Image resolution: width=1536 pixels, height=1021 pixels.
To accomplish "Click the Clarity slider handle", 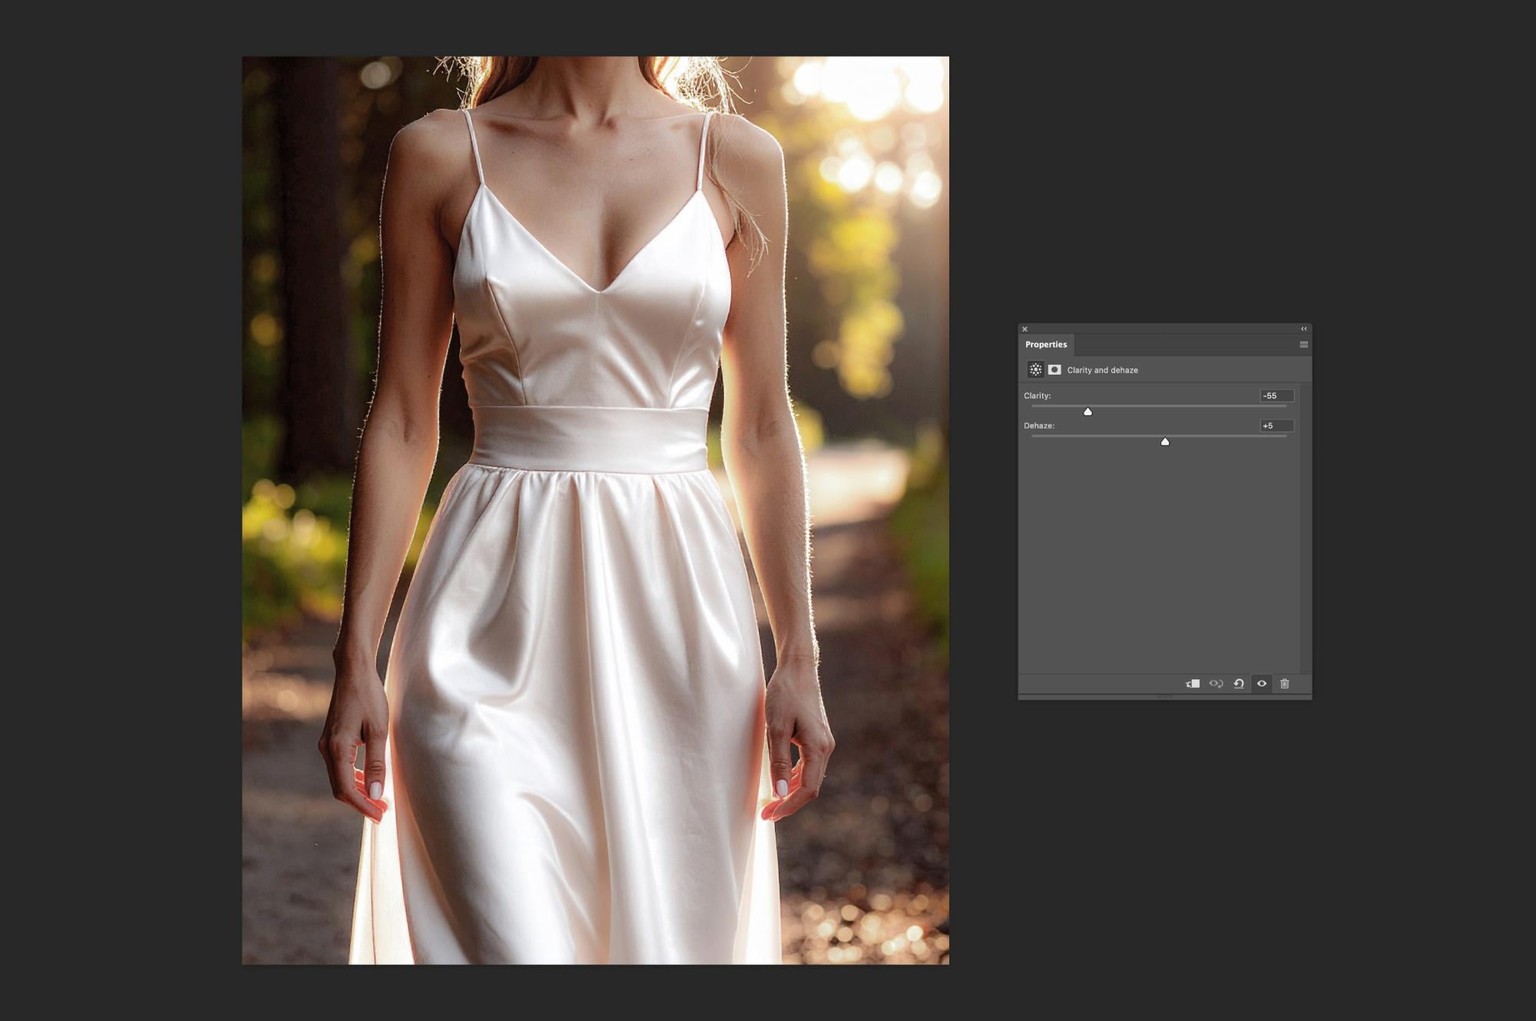I will coord(1088,411).
